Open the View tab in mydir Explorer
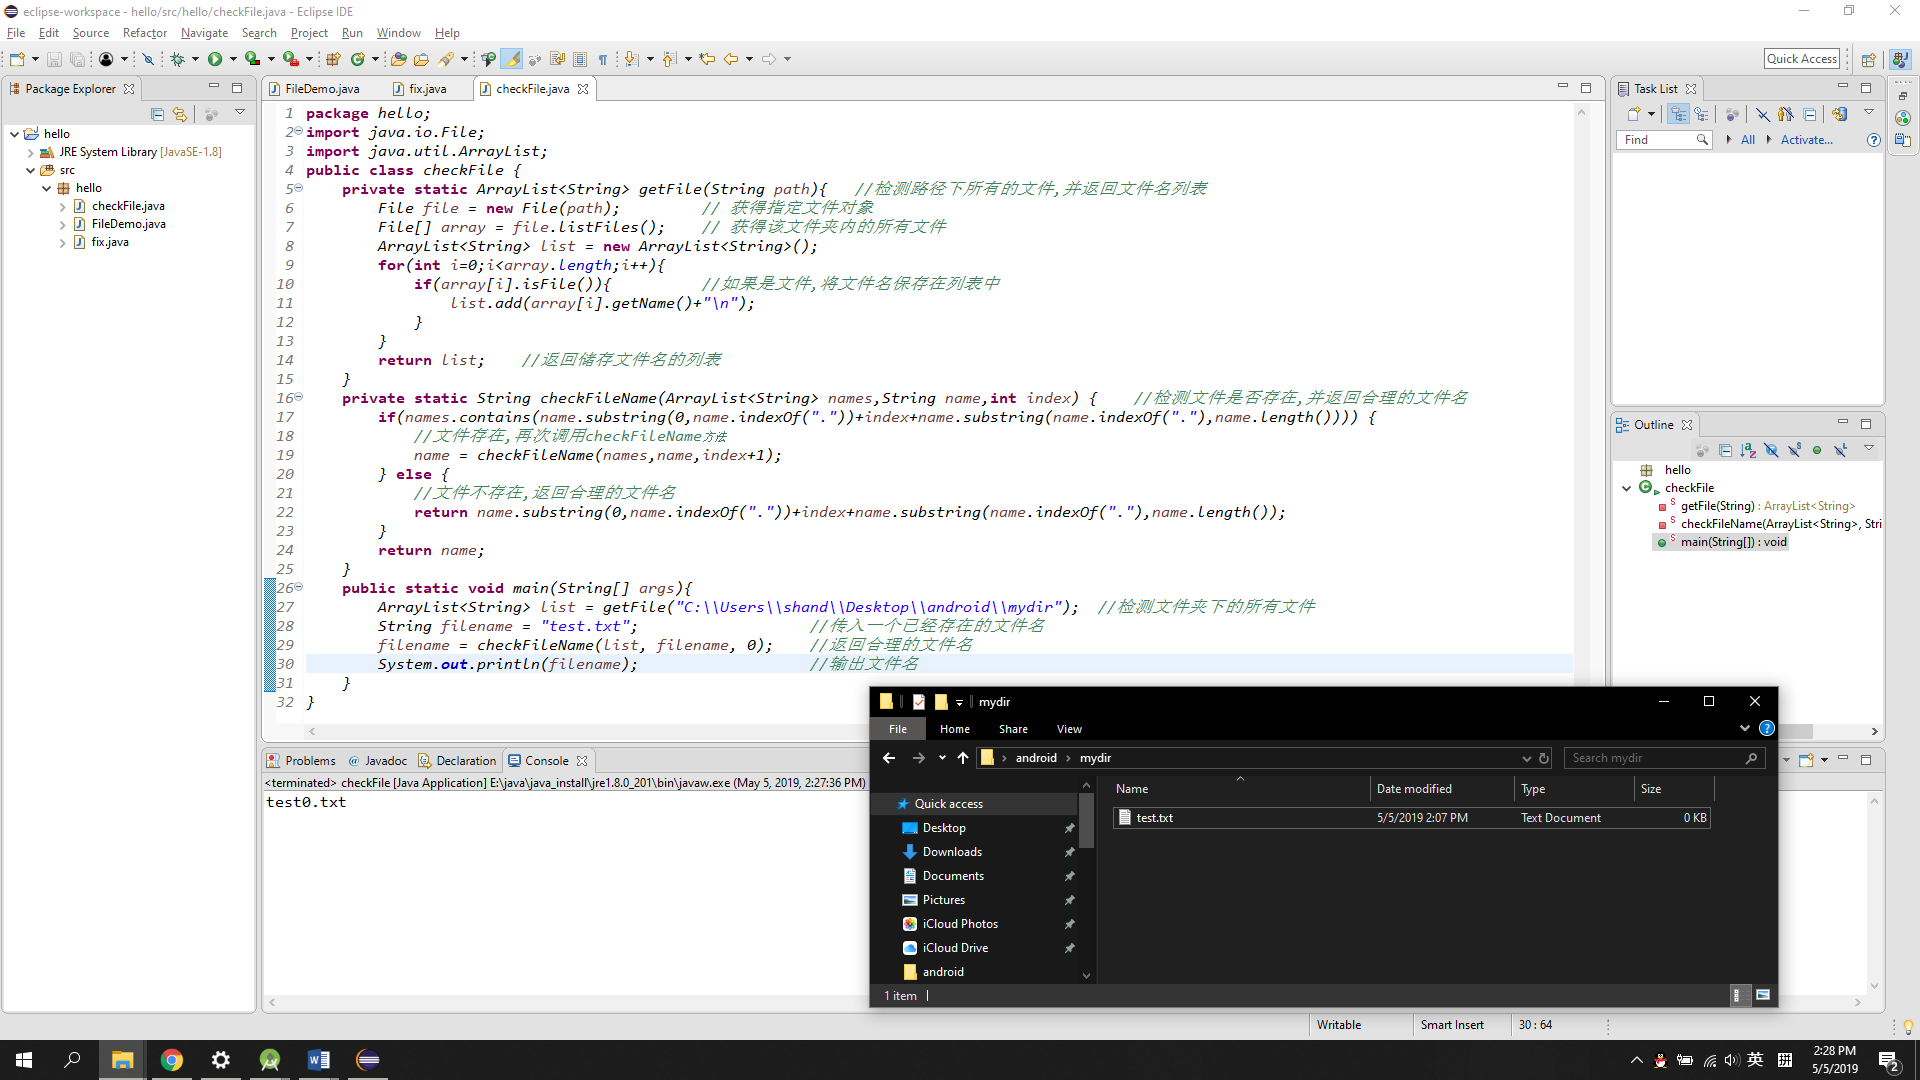The height and width of the screenshot is (1080, 1920). [1069, 729]
